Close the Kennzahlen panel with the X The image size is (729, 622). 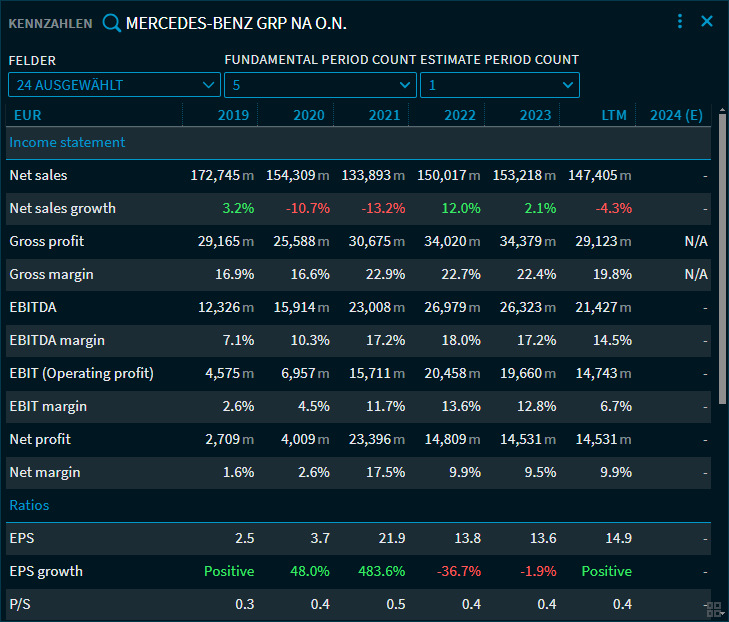(707, 21)
